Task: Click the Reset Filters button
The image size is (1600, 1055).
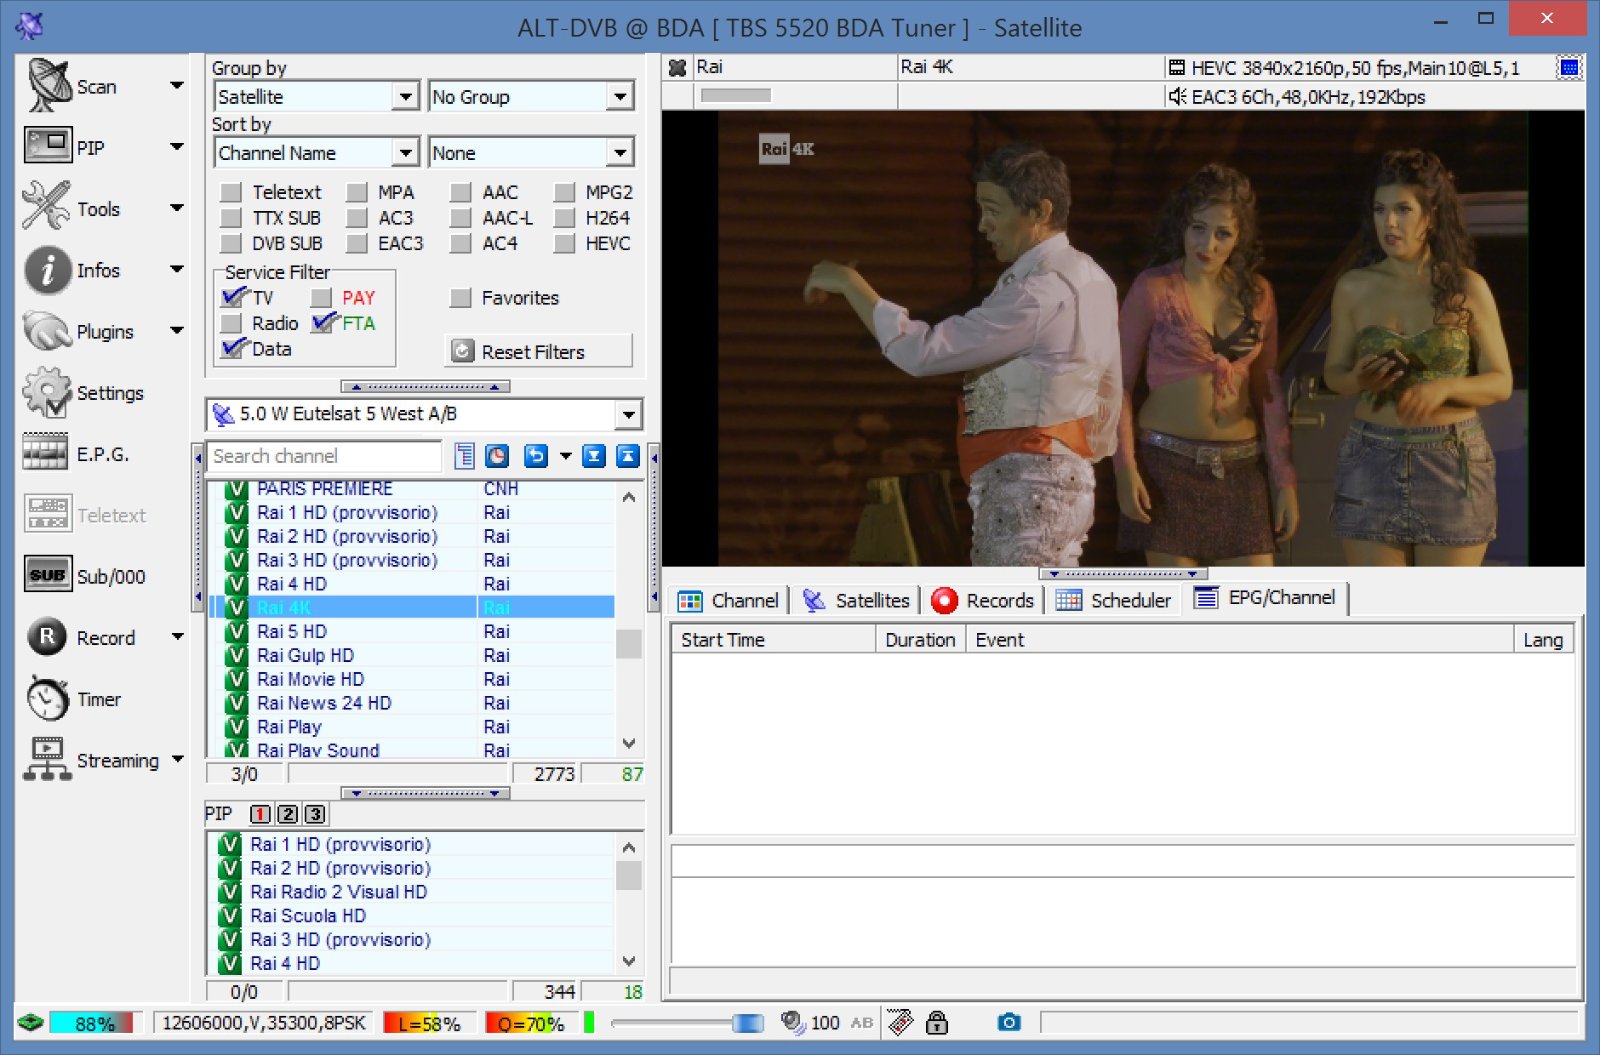Action: coord(538,351)
